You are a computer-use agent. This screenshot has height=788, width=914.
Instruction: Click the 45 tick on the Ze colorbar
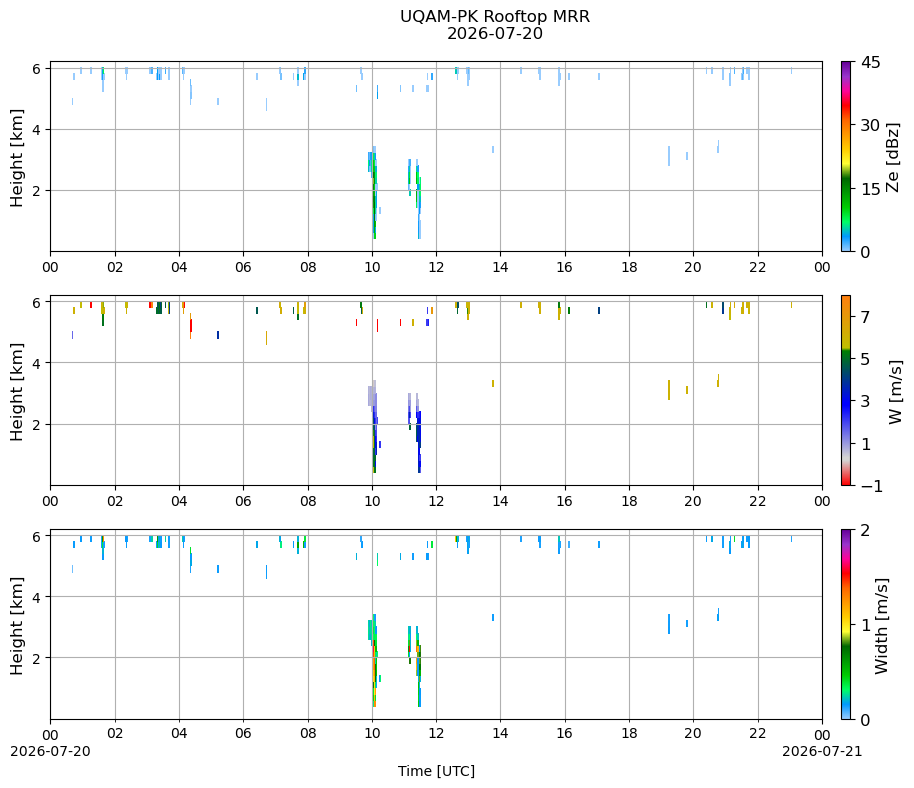[x=870, y=62]
